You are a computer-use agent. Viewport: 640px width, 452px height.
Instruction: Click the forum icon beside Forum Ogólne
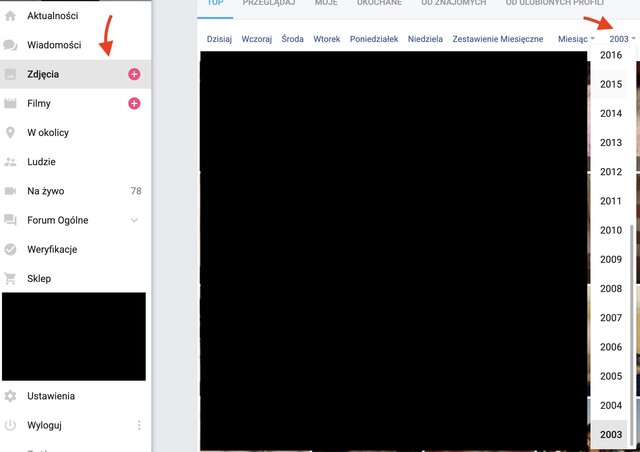[10, 220]
